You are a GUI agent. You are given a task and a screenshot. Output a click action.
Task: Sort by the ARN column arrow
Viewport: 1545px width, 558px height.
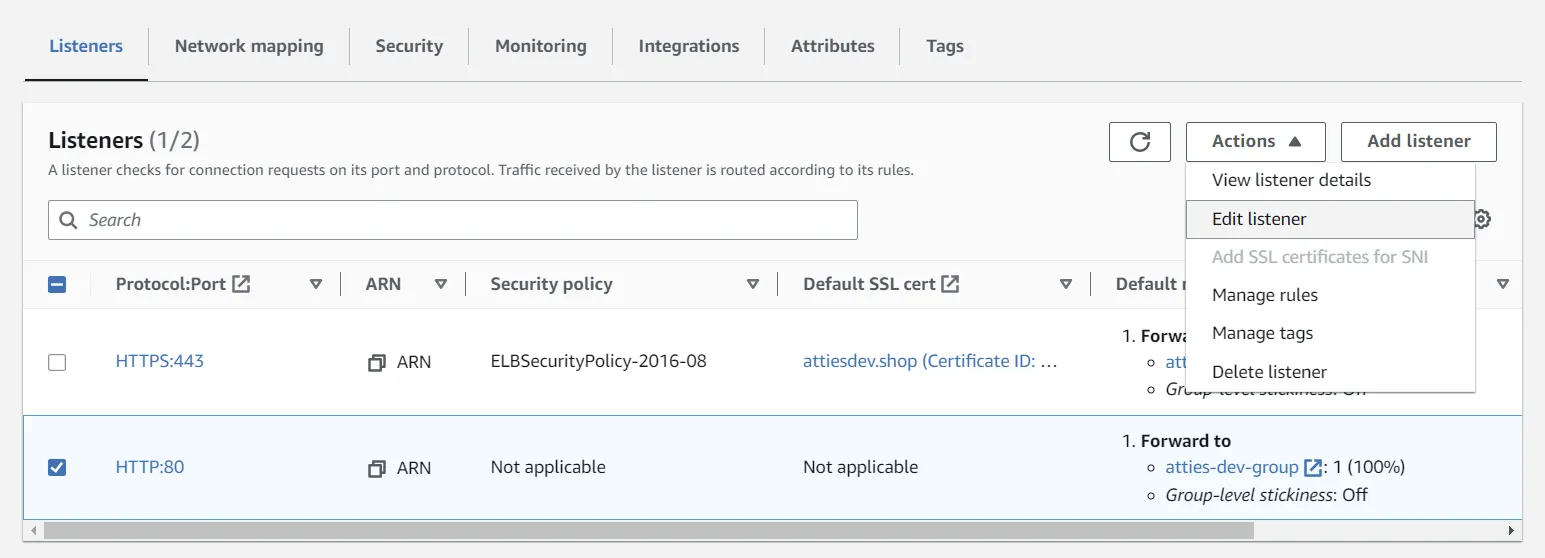click(441, 284)
